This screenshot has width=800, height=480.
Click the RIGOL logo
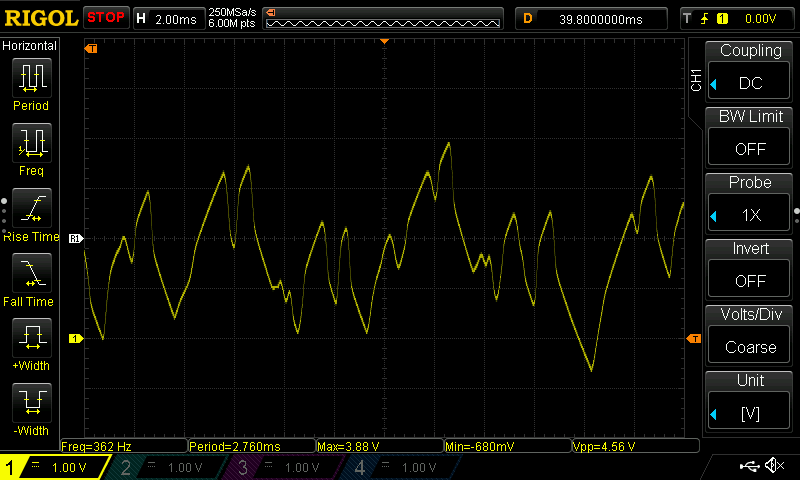pyautogui.click(x=41, y=18)
